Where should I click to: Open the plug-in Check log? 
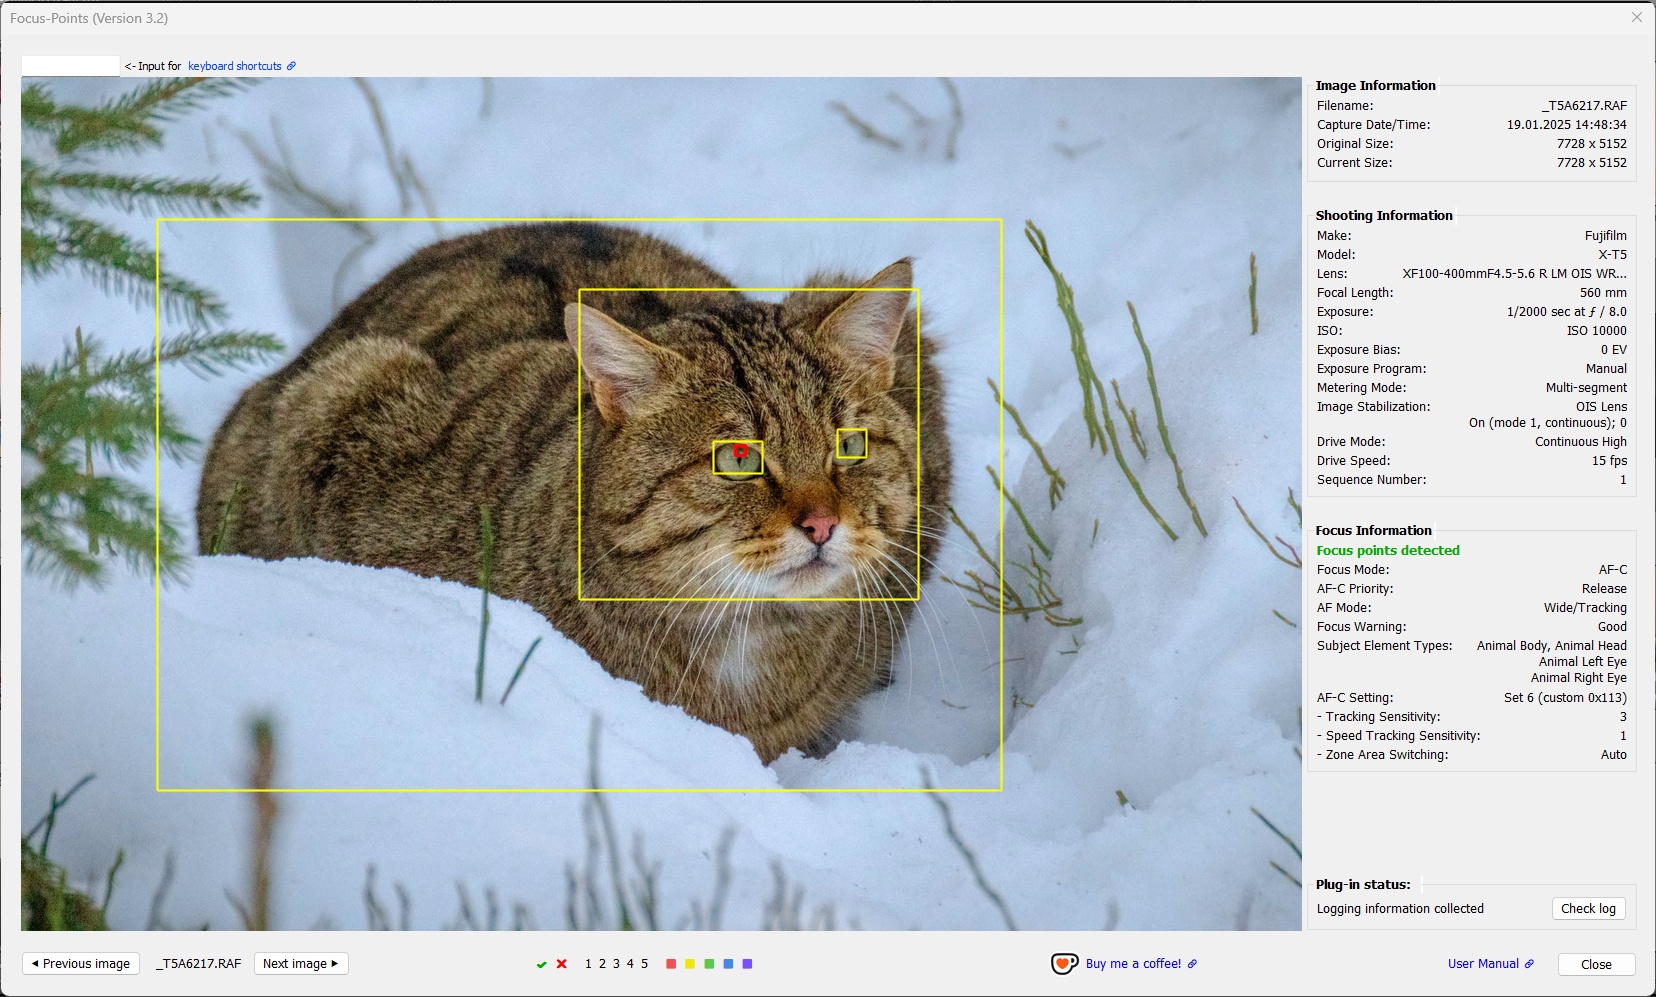click(x=1589, y=908)
